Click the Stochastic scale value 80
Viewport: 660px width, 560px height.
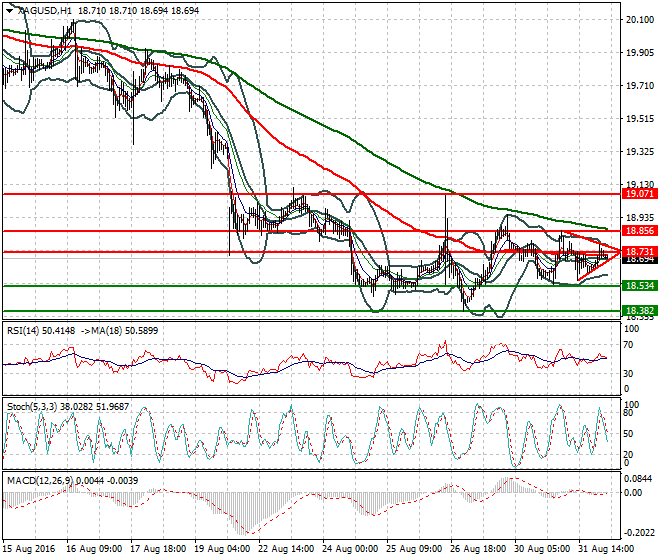(628, 413)
